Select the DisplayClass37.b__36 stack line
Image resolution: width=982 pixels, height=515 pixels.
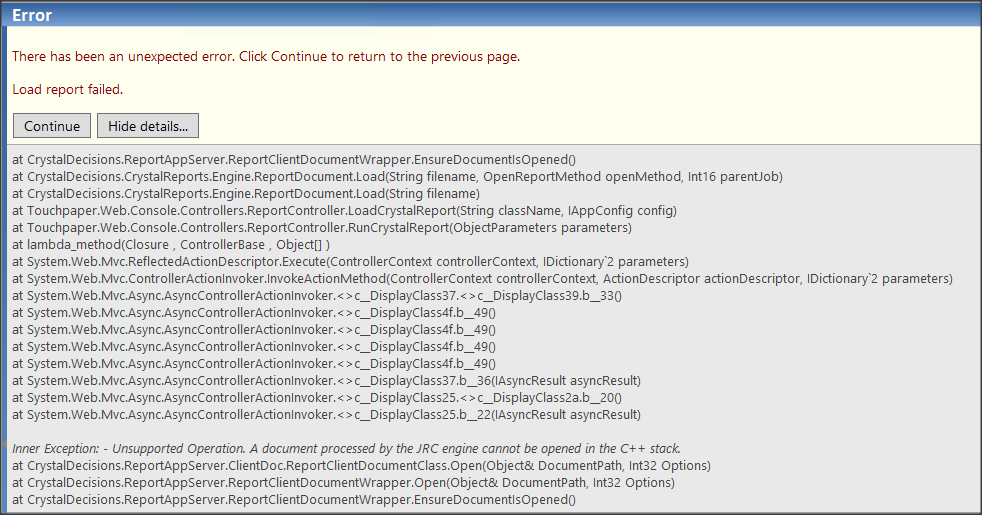(x=326, y=380)
